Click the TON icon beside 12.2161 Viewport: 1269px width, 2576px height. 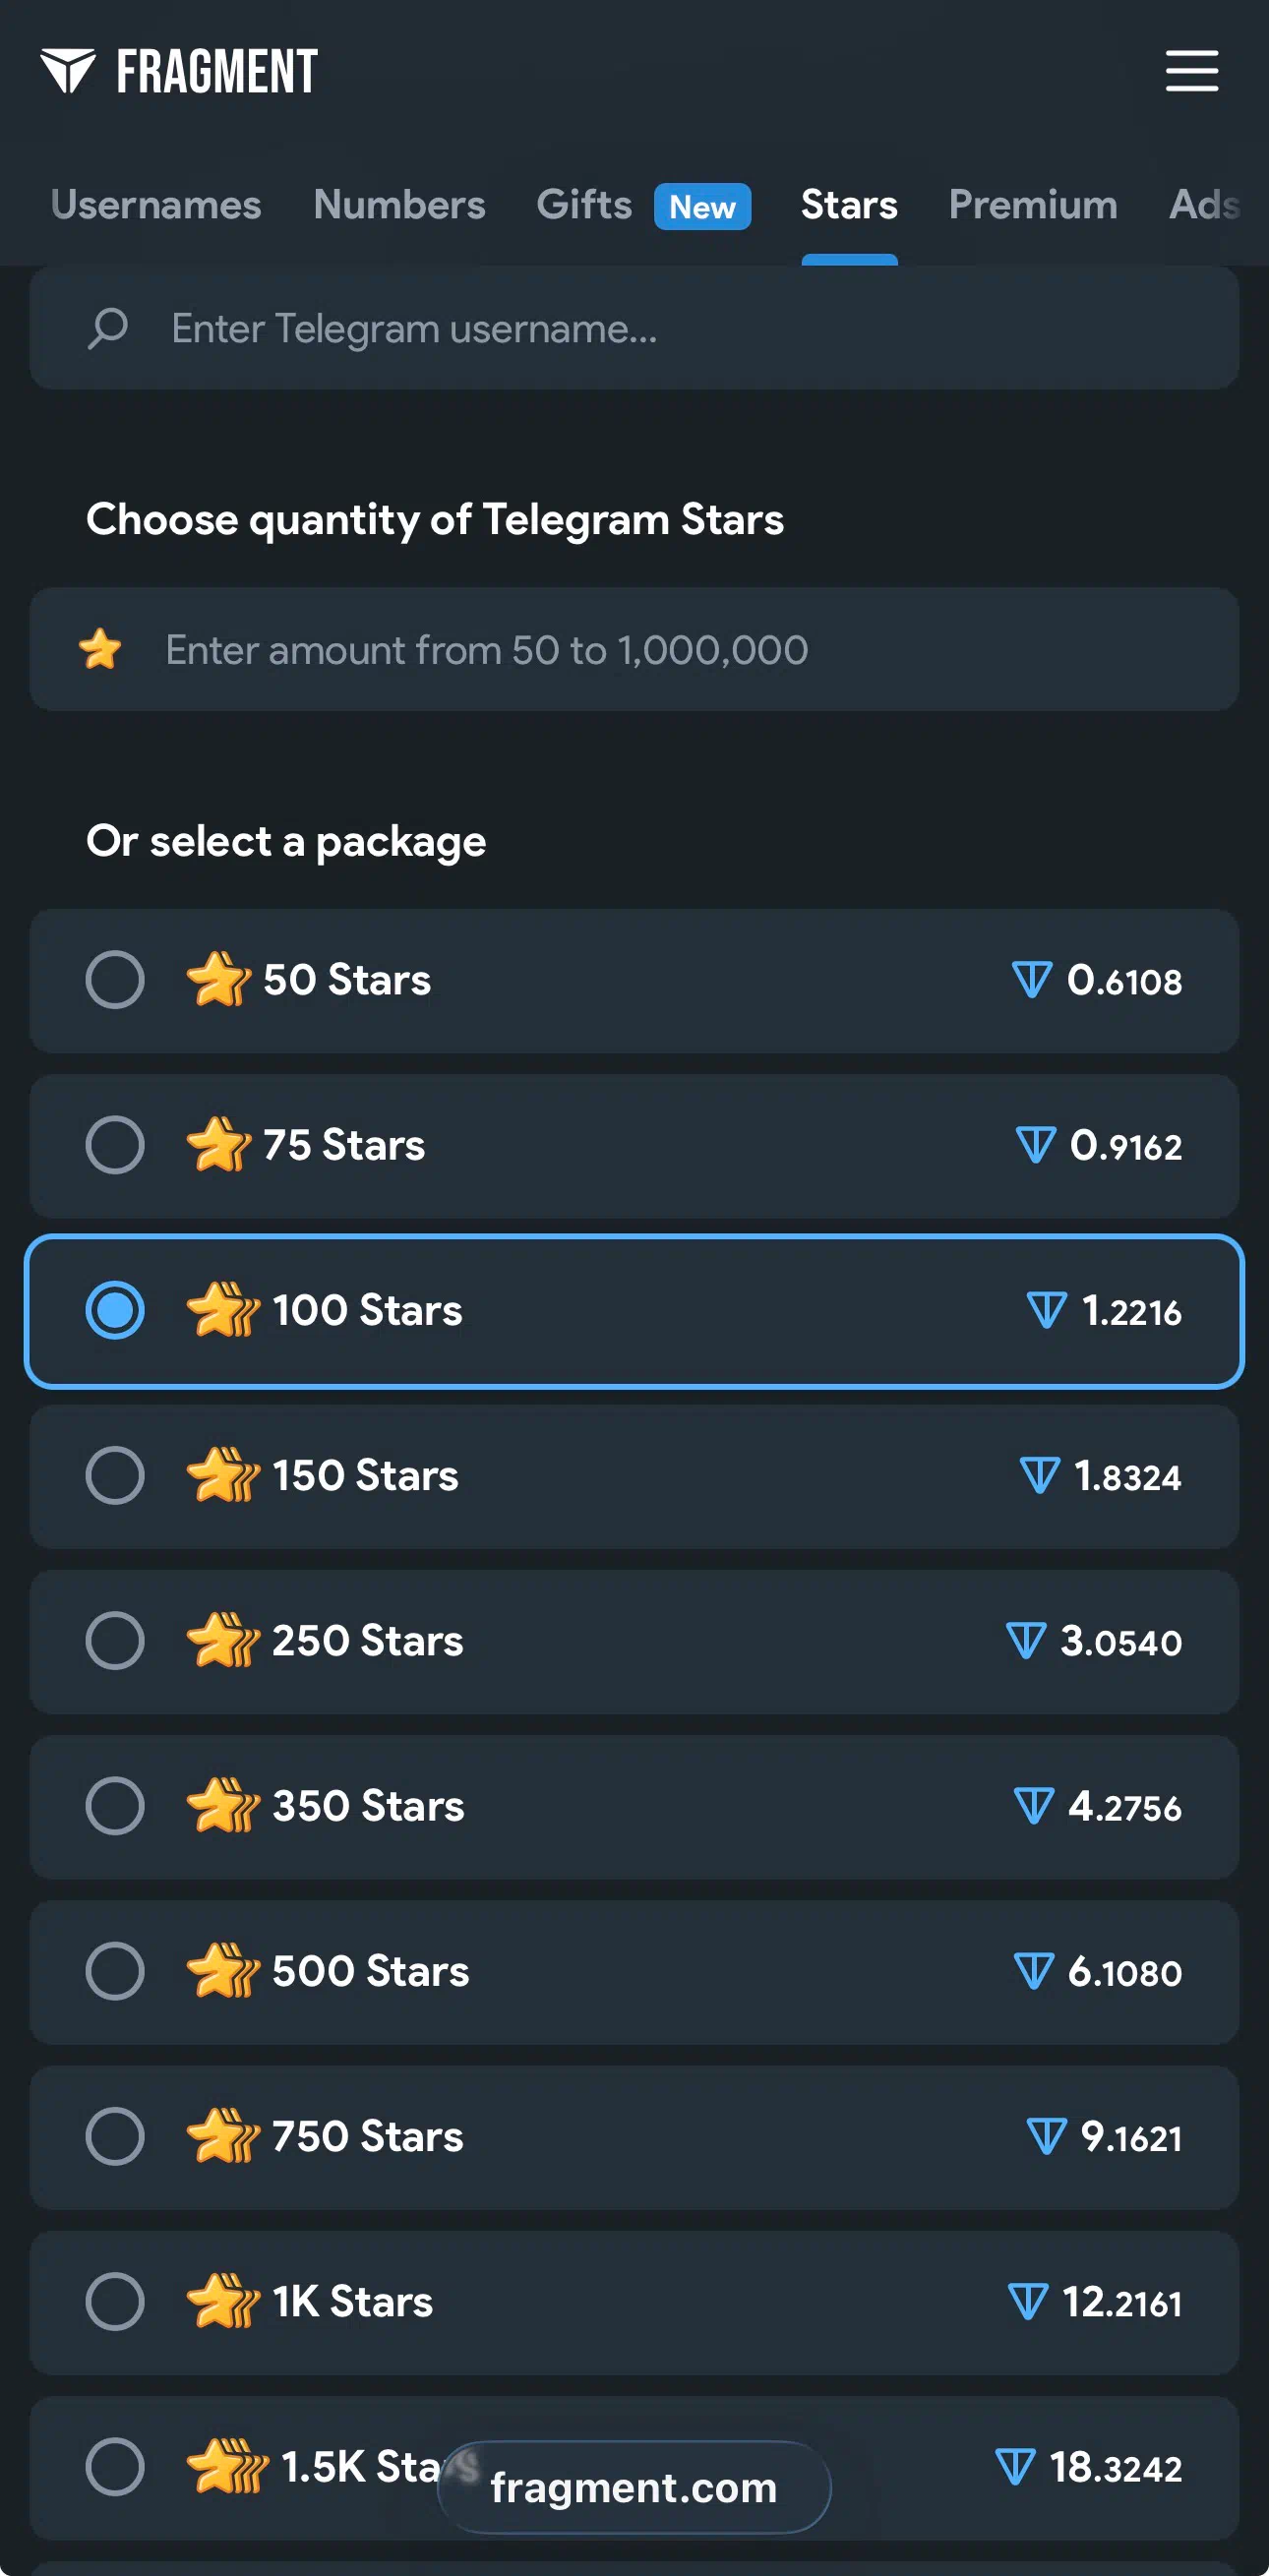pos(1028,2302)
